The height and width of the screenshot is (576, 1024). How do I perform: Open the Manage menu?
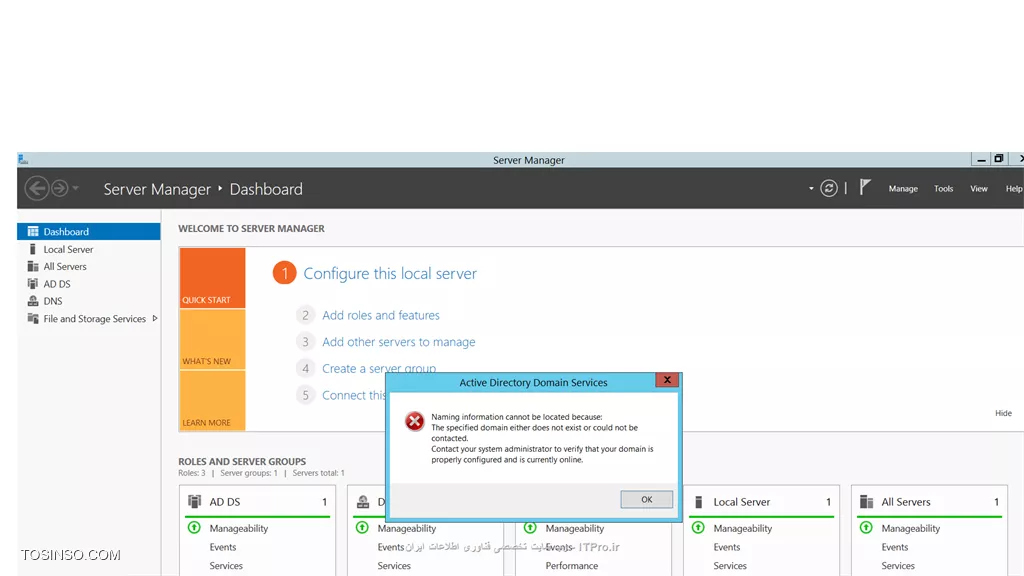[903, 189]
